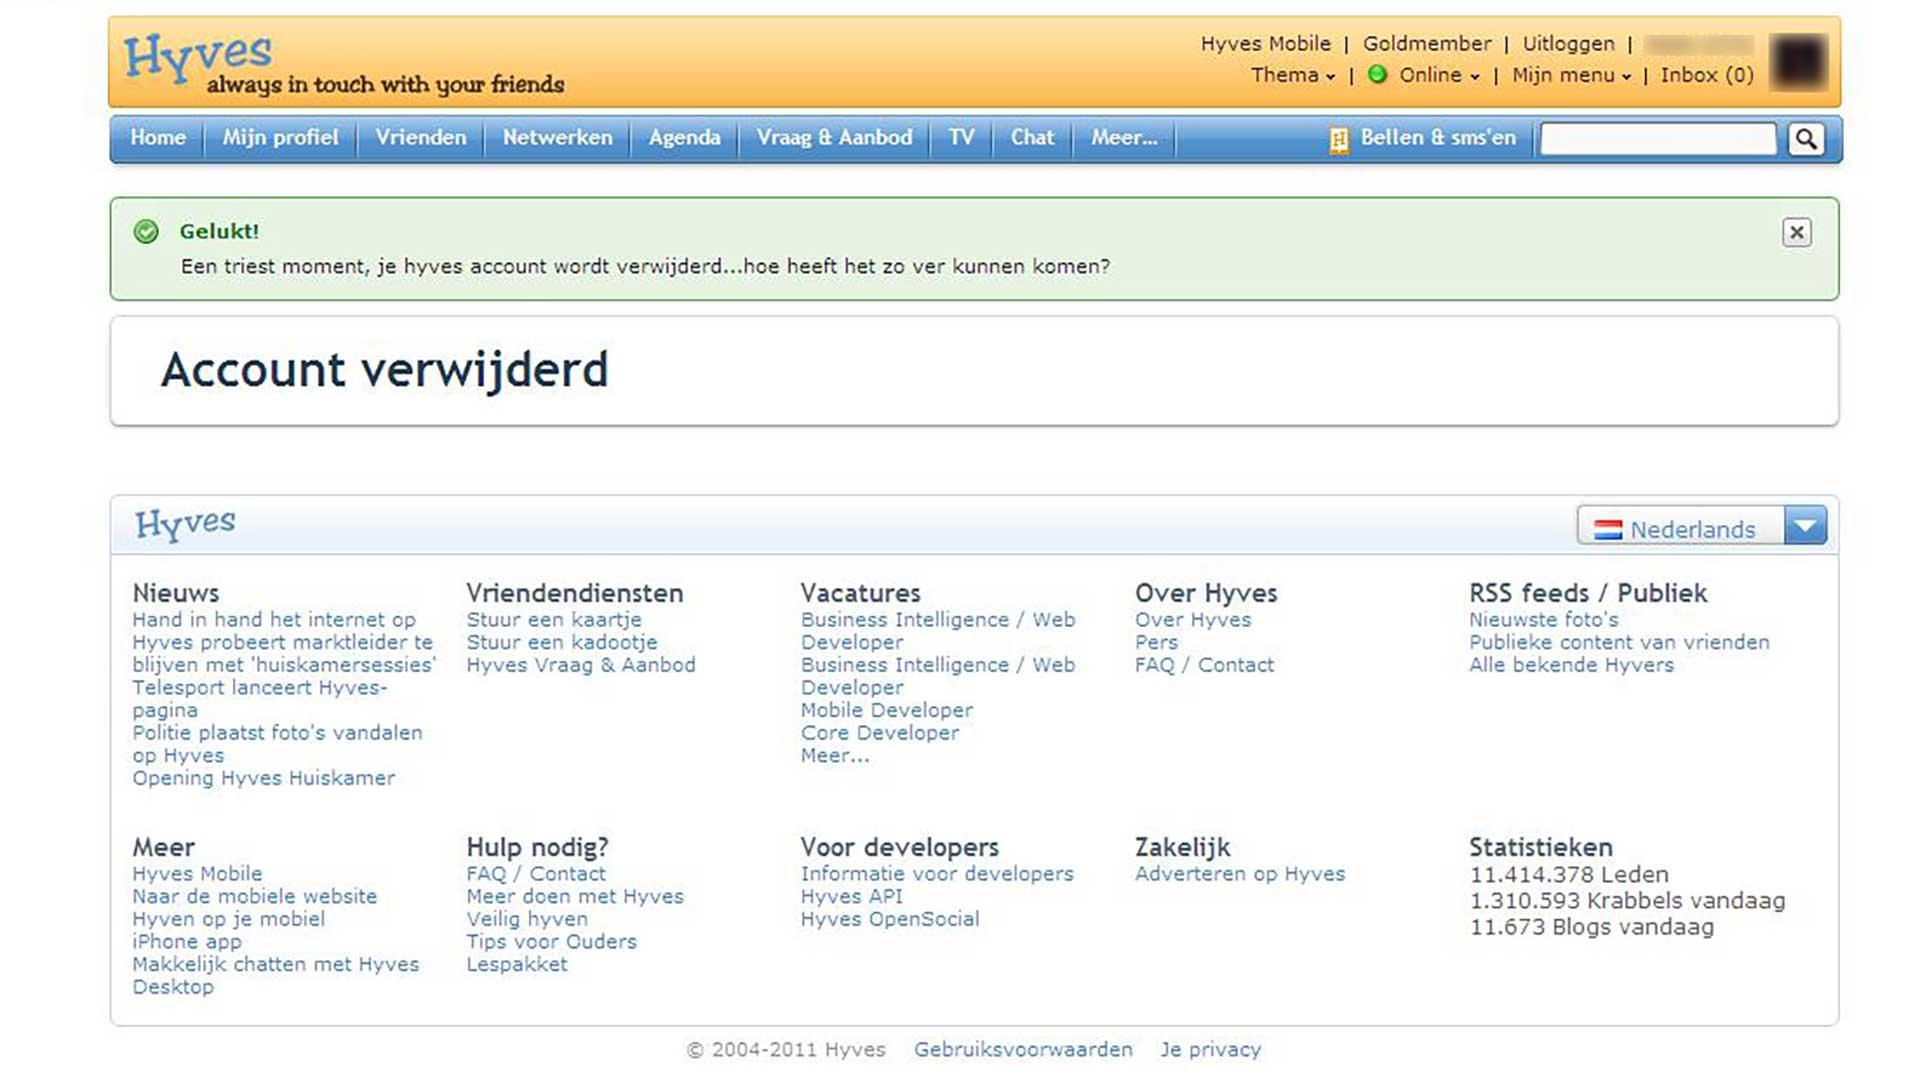Viewport: 1920px width, 1079px height.
Task: Click the profile avatar thumbnail
Action: point(1798,62)
